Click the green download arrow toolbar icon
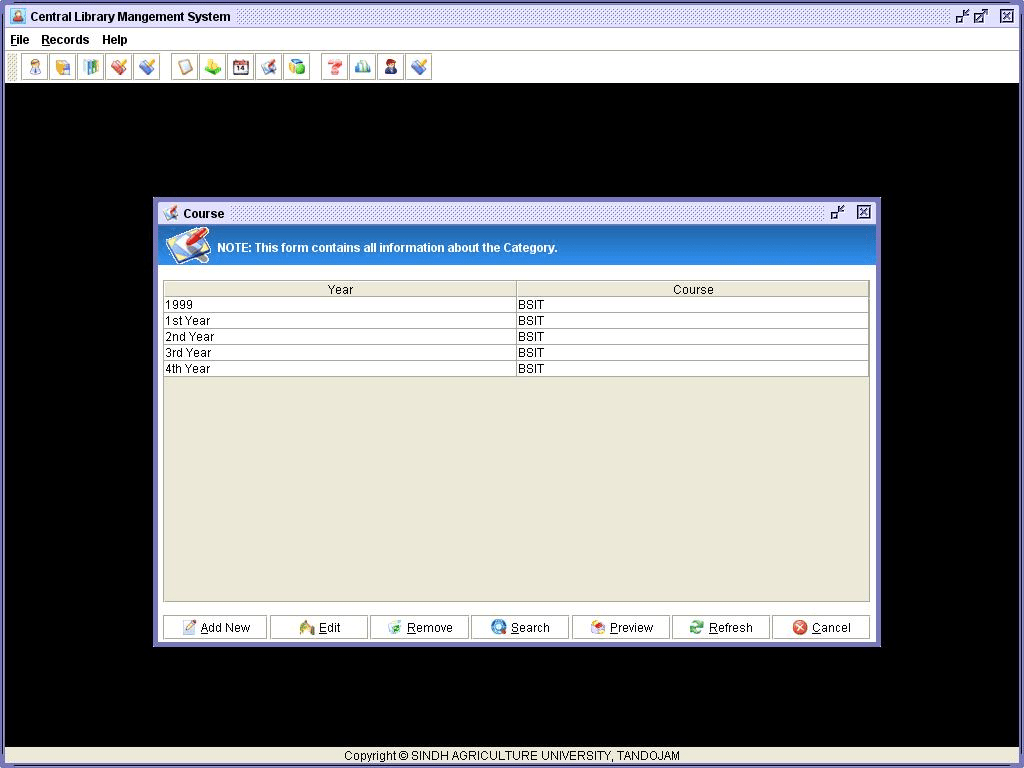Image resolution: width=1024 pixels, height=768 pixels. click(213, 67)
